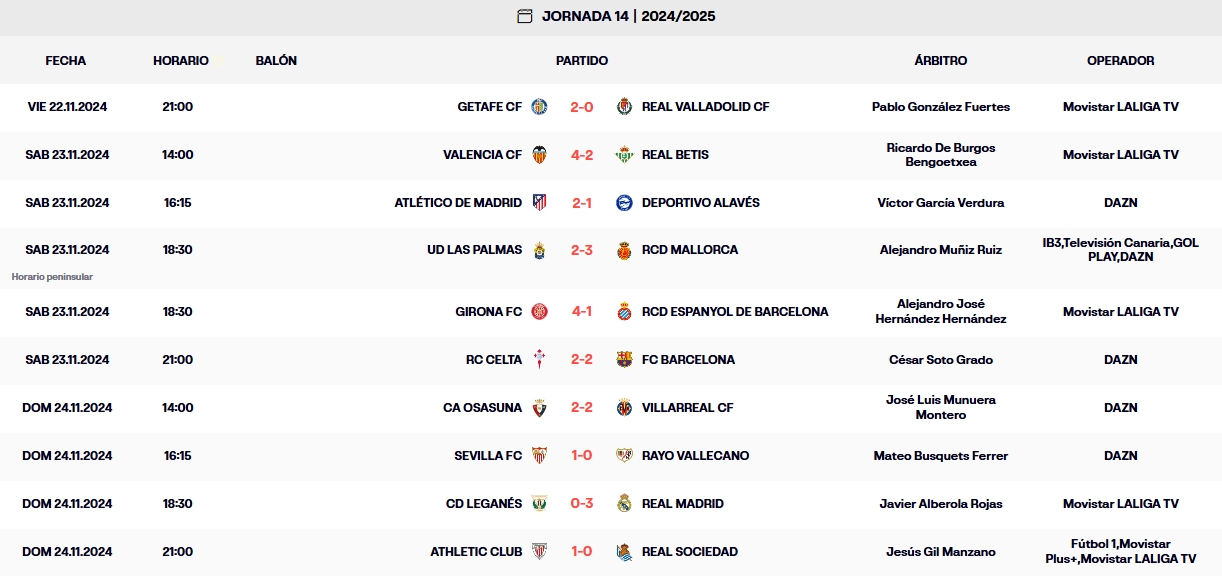Click referee Jesús Gil Manzano's name
Screen dimensions: 1222x576
(x=941, y=551)
